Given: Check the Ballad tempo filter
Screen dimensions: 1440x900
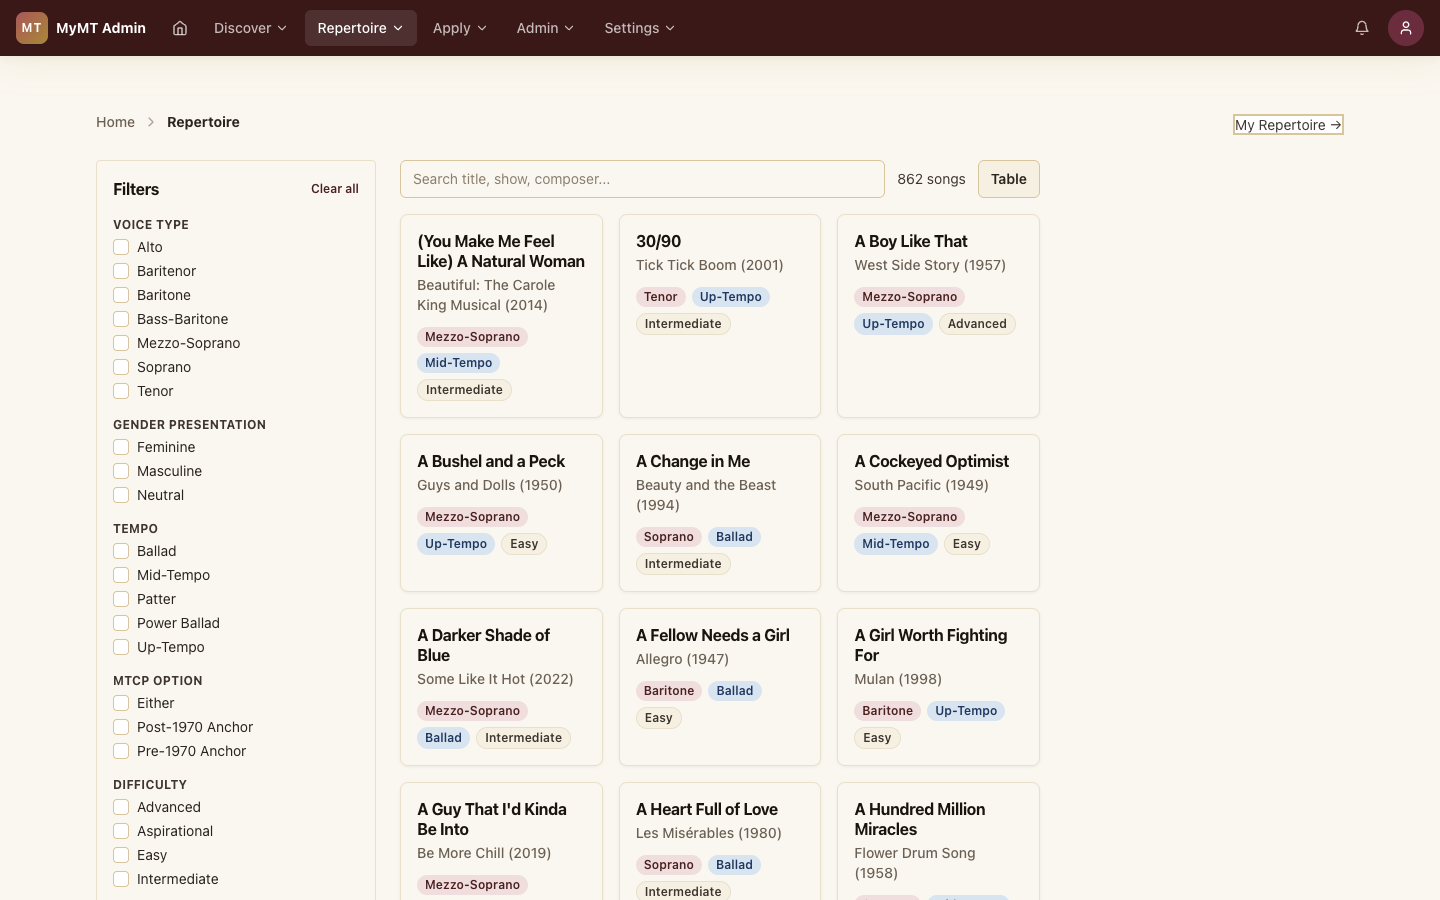Looking at the screenshot, I should (x=121, y=551).
